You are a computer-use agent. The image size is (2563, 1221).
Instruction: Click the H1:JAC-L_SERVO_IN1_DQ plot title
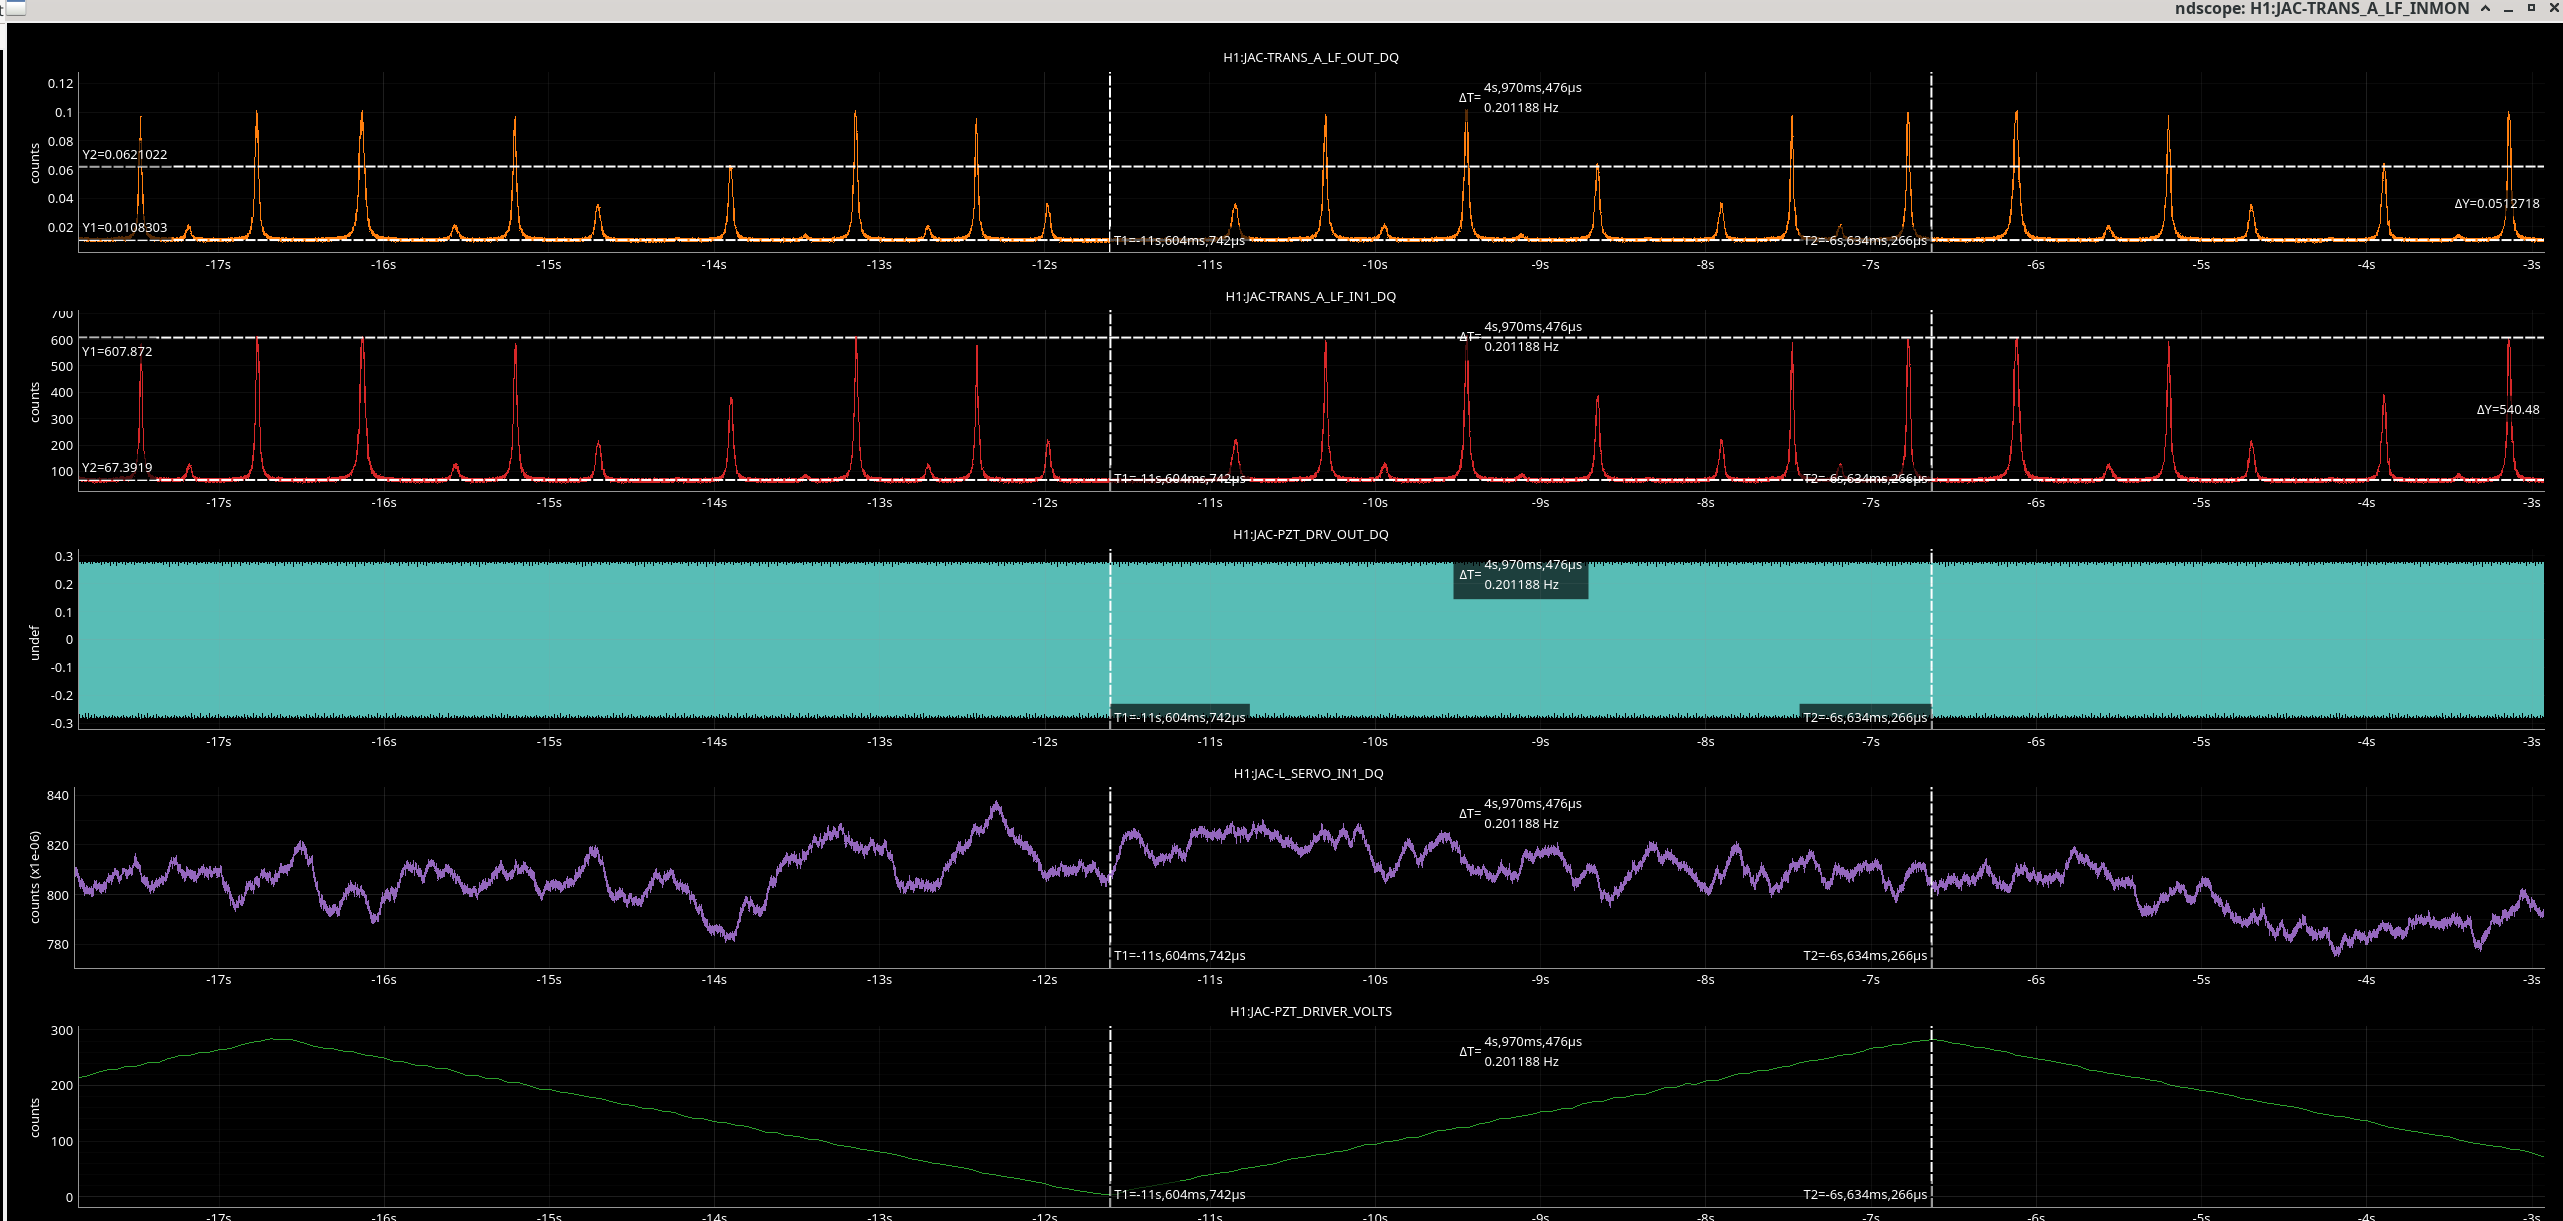pyautogui.click(x=1308, y=774)
